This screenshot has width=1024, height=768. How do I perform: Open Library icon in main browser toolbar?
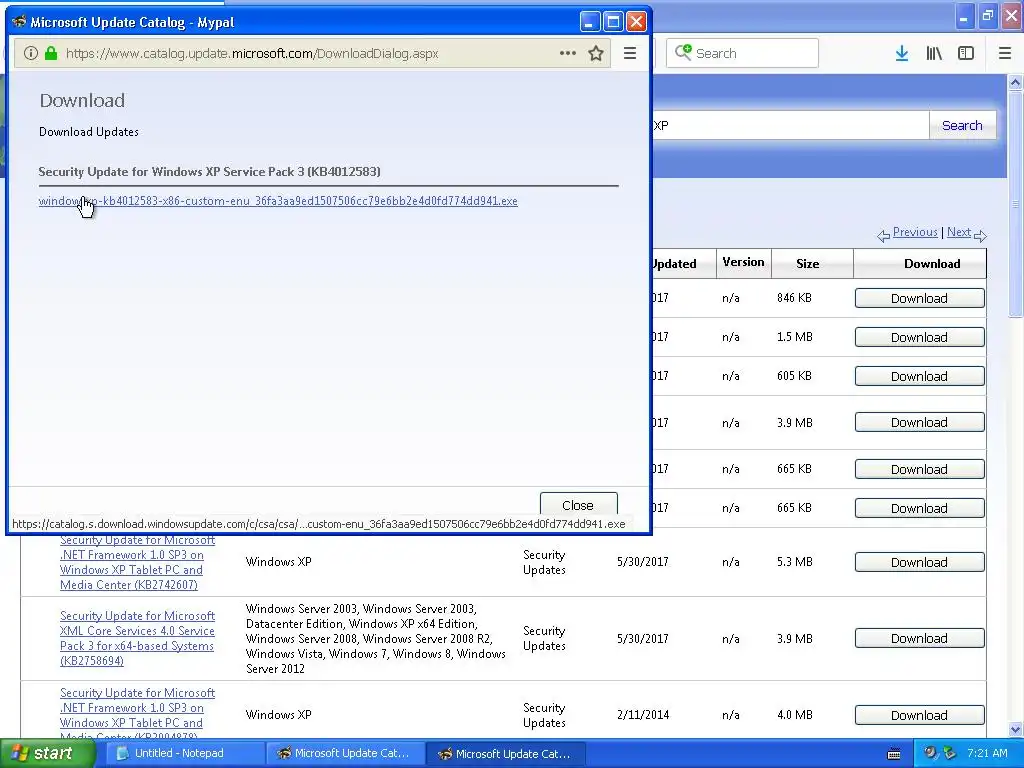pyautogui.click(x=934, y=53)
